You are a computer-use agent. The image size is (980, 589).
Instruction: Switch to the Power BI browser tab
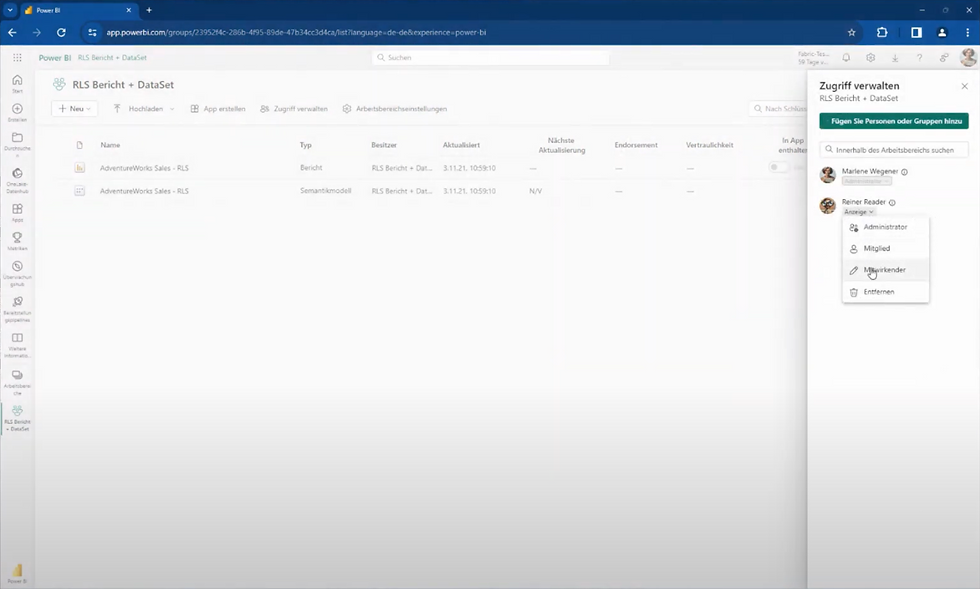coord(79,10)
